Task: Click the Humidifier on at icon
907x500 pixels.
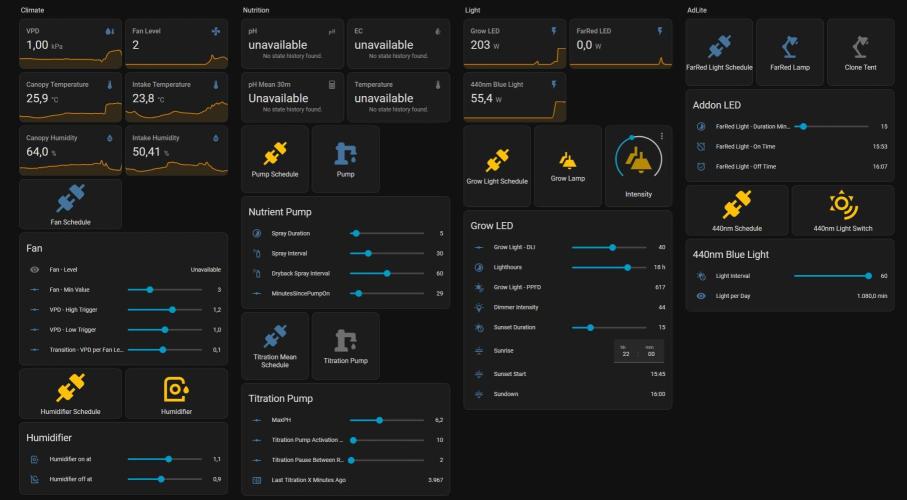Action: 35,459
